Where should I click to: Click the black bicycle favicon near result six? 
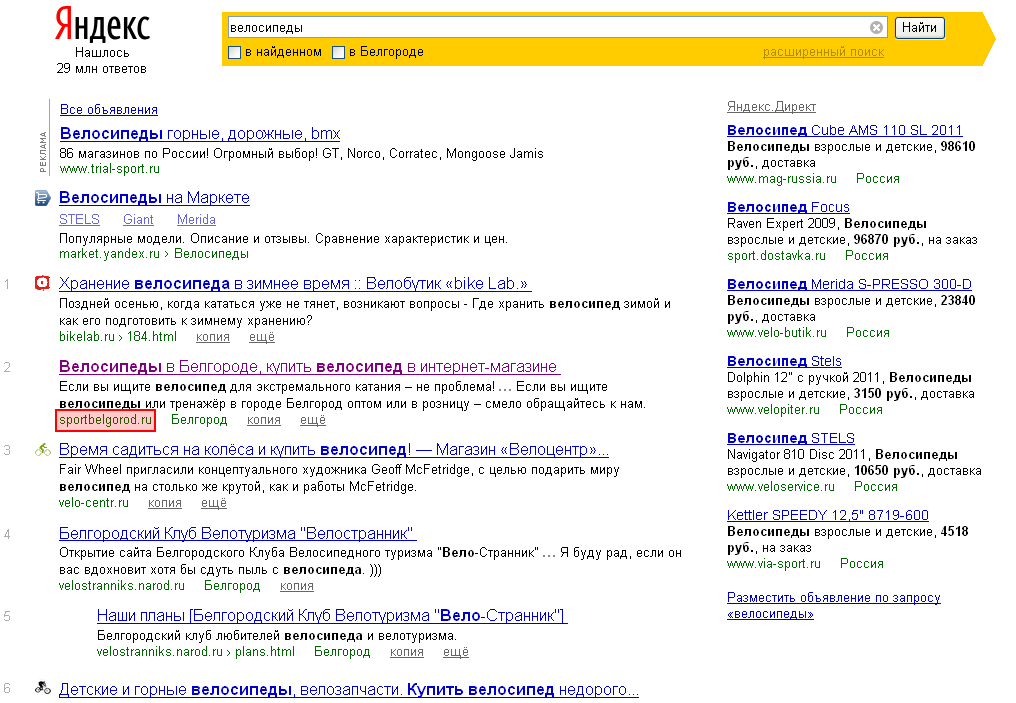(x=42, y=688)
